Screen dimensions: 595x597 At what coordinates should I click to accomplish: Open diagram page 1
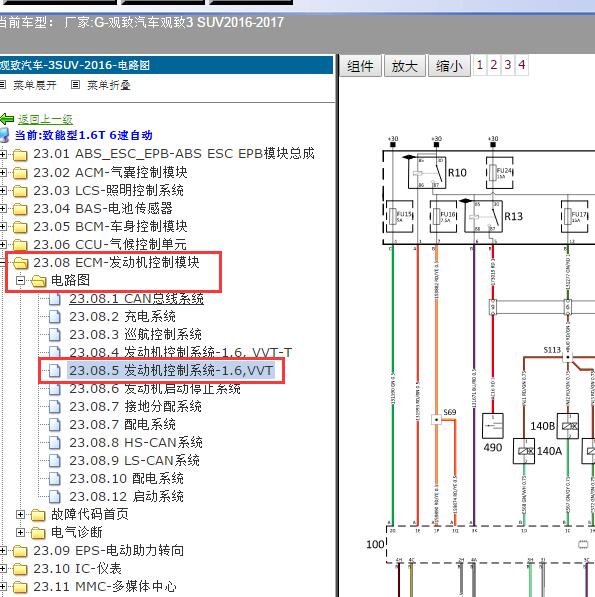(480, 65)
